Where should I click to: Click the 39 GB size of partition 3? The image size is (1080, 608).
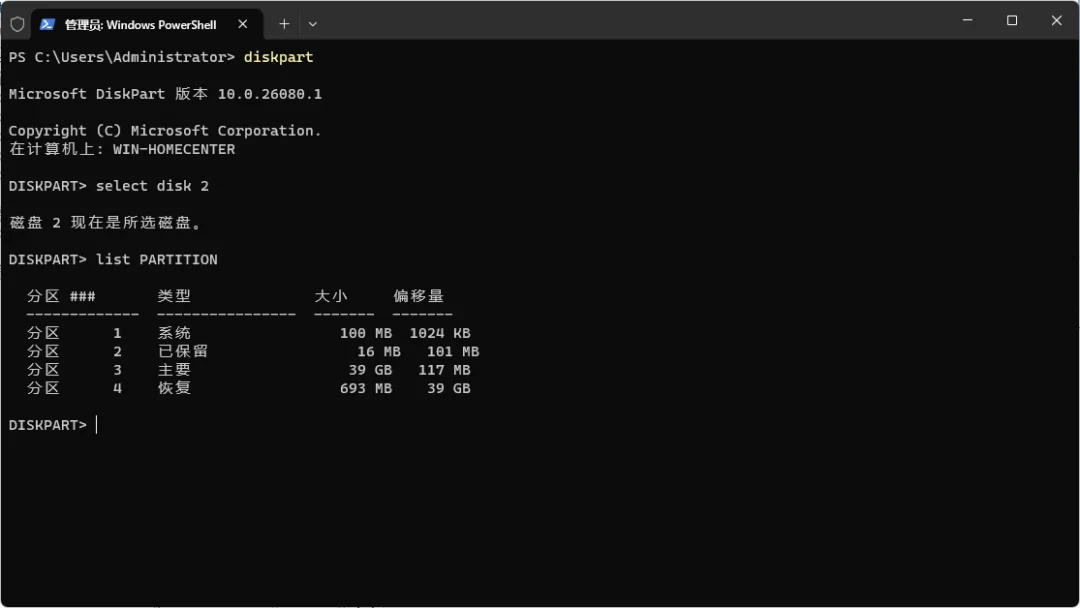(x=370, y=370)
